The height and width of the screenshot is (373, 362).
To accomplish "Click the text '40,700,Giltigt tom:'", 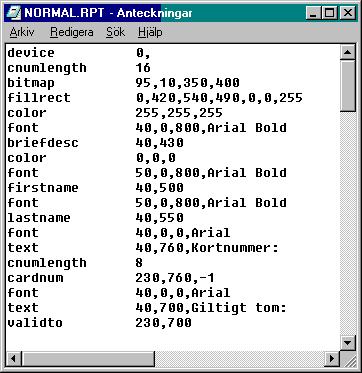I will [x=211, y=308].
